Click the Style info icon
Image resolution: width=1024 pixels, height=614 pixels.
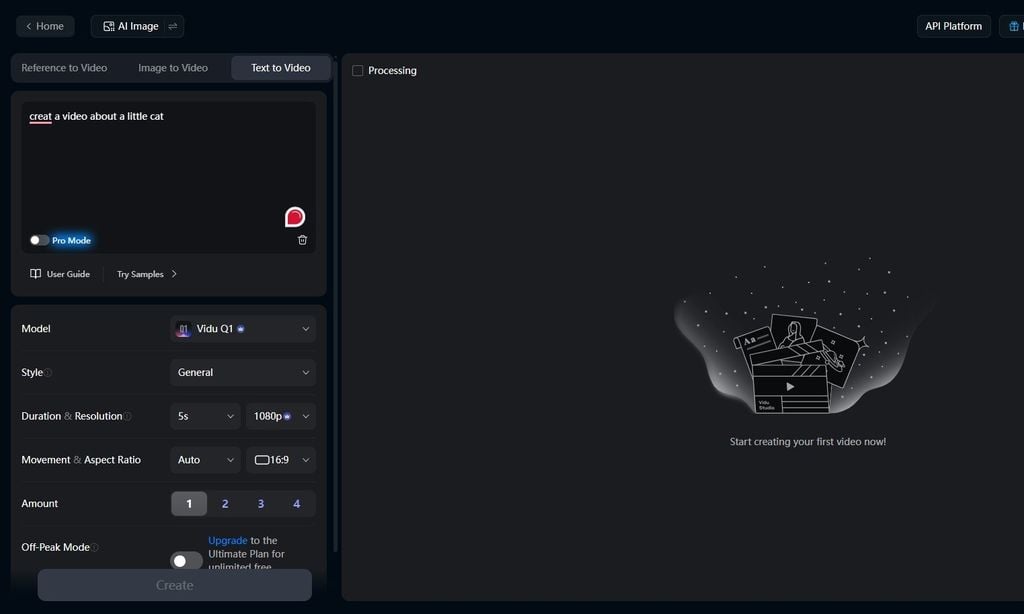(x=48, y=373)
